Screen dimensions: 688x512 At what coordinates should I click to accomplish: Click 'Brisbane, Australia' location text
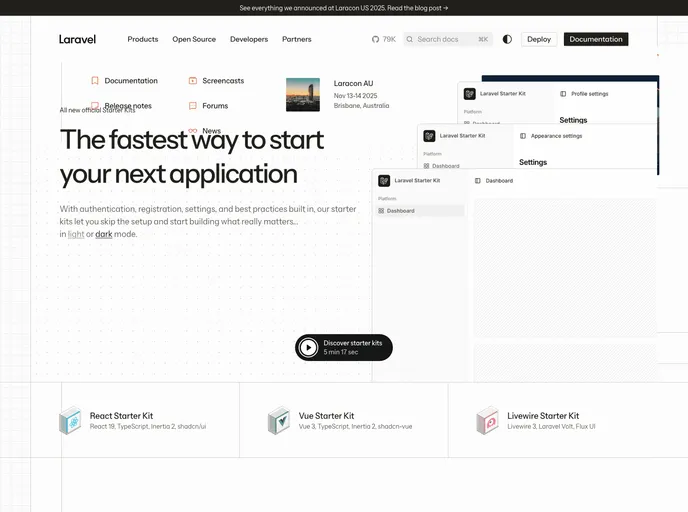click(x=361, y=106)
